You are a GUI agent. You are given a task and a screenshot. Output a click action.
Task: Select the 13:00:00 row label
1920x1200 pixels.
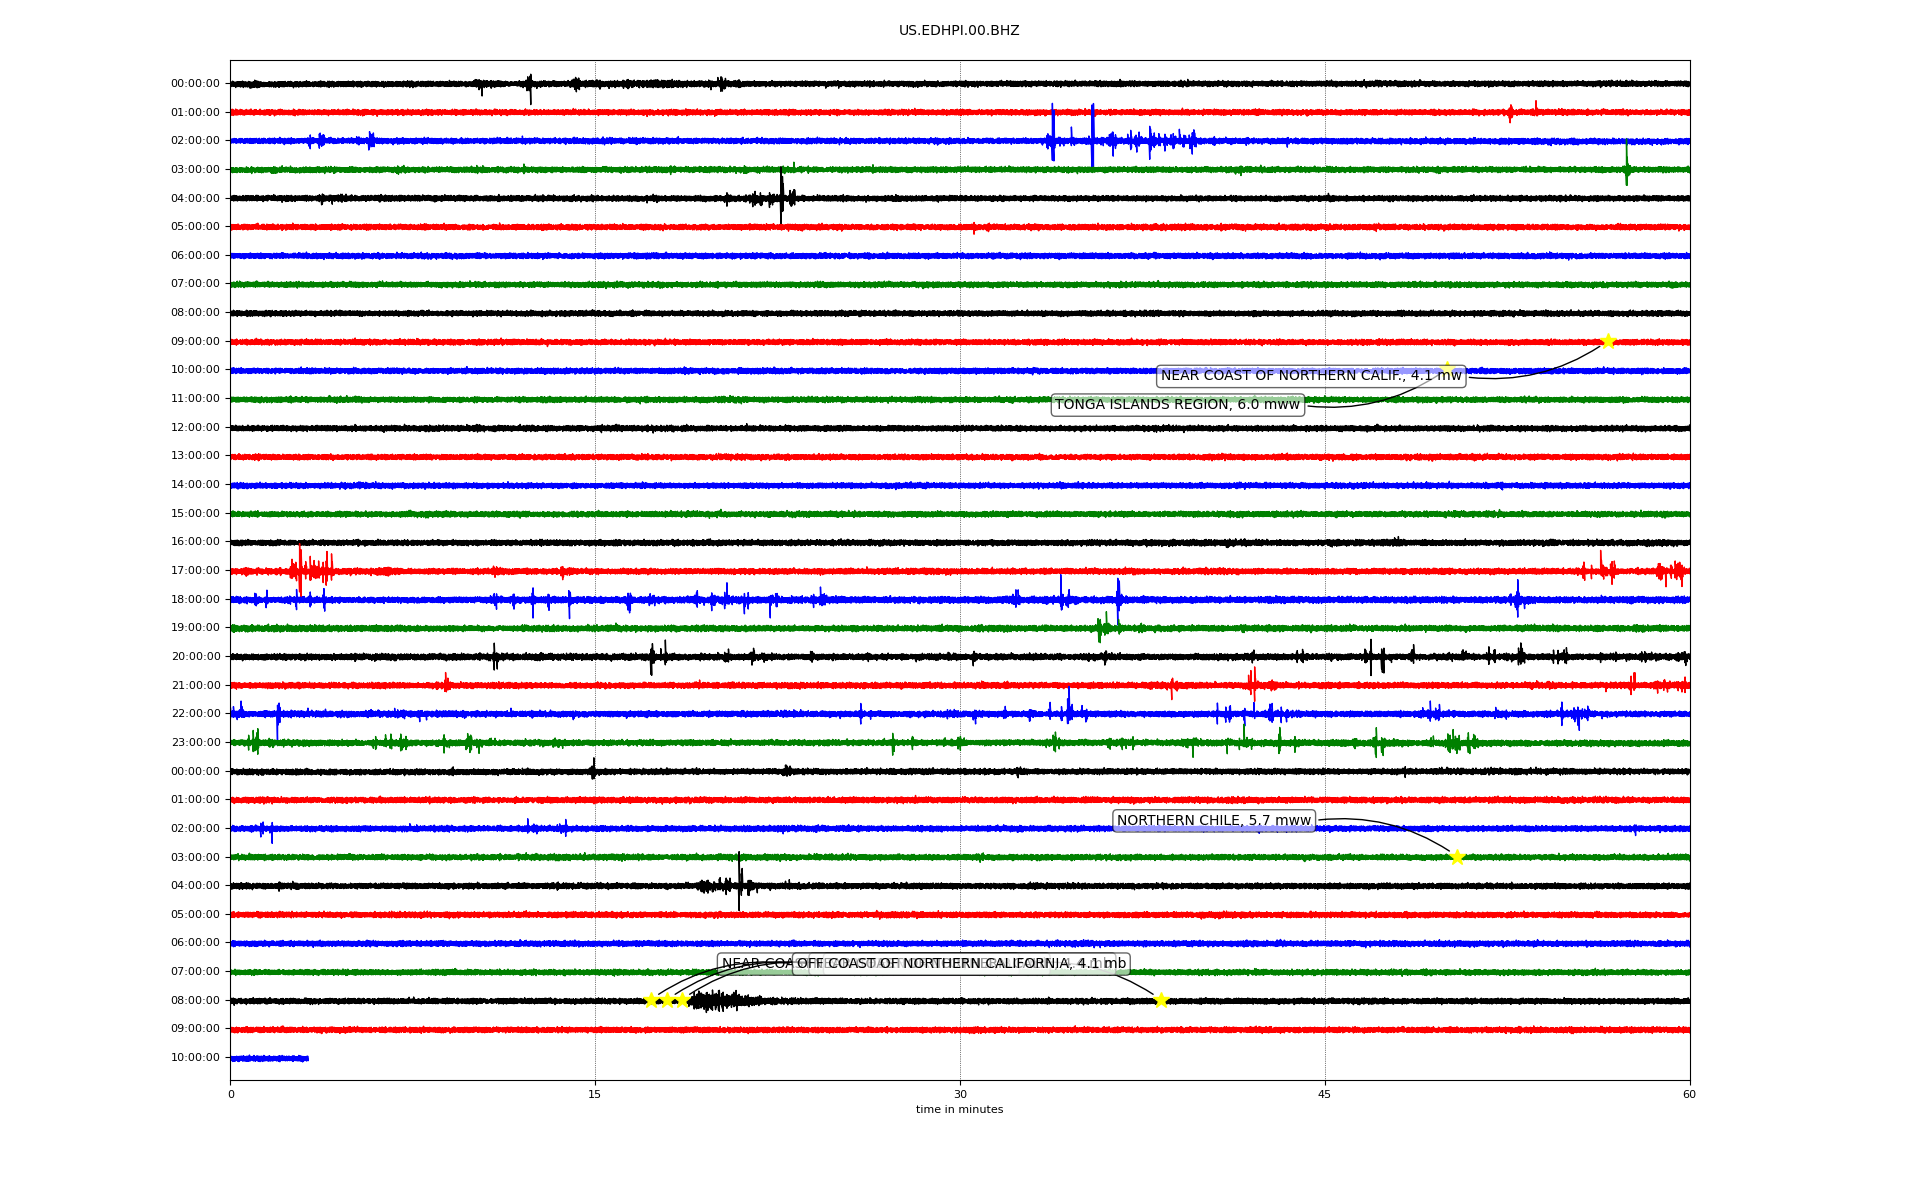195,456
